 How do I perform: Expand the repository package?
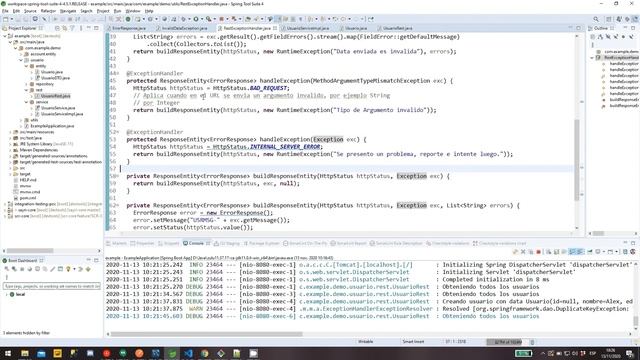coord(26,84)
